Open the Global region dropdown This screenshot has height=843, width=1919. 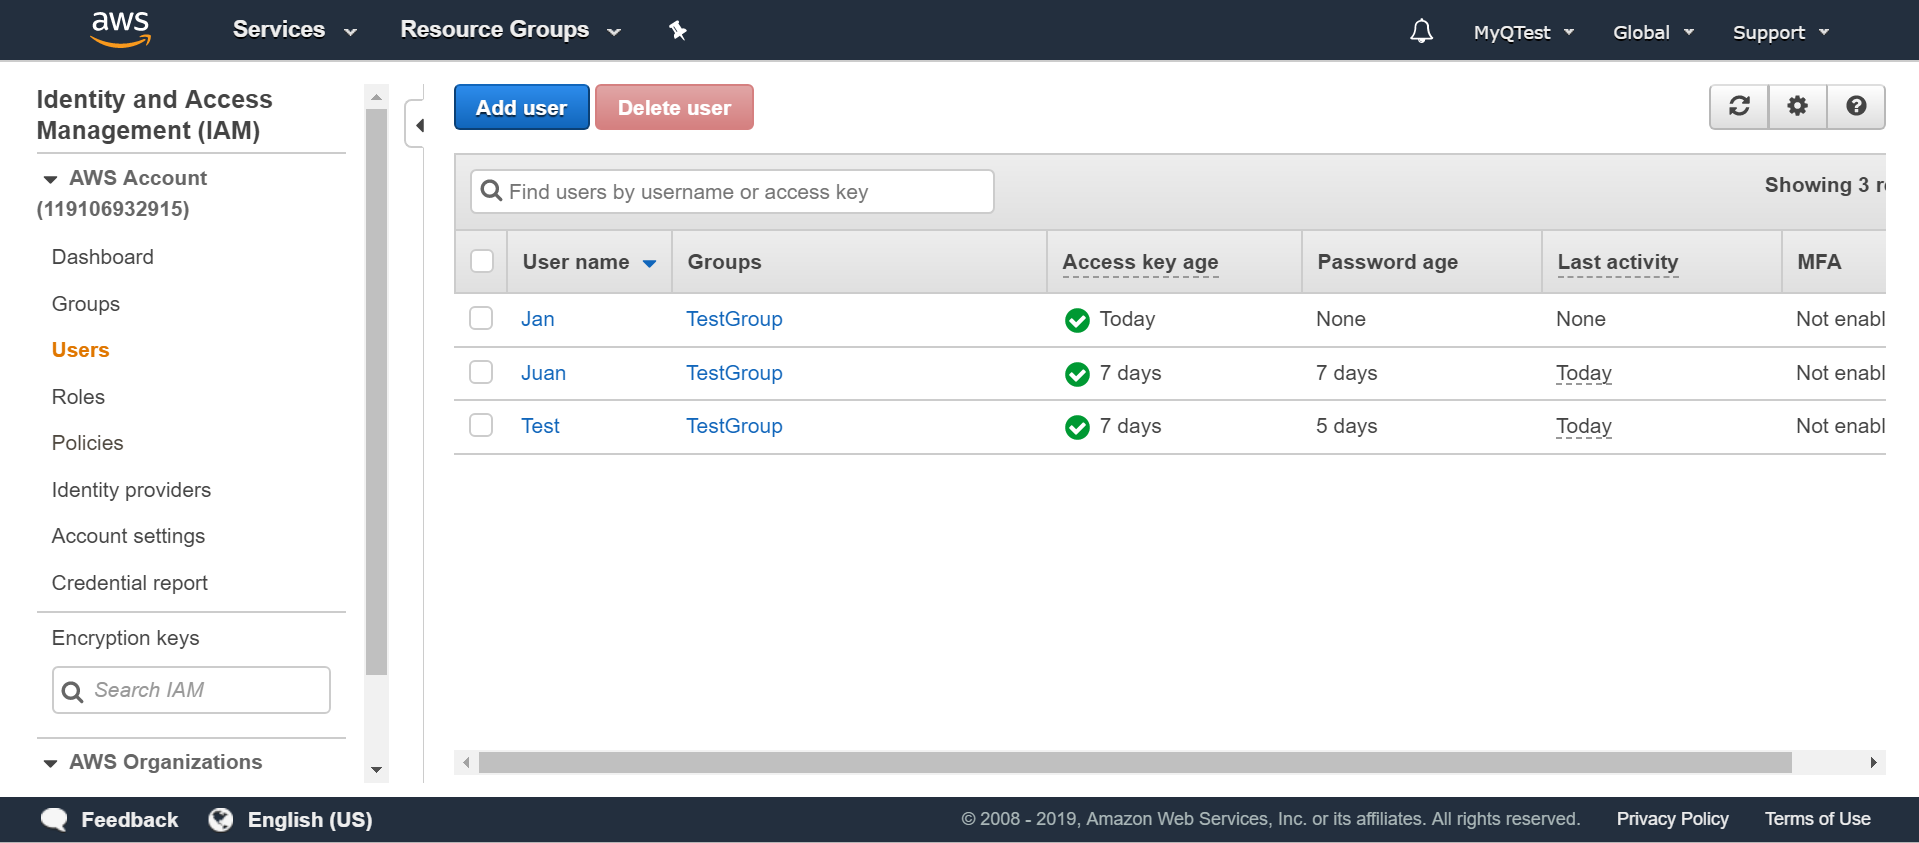click(x=1653, y=32)
